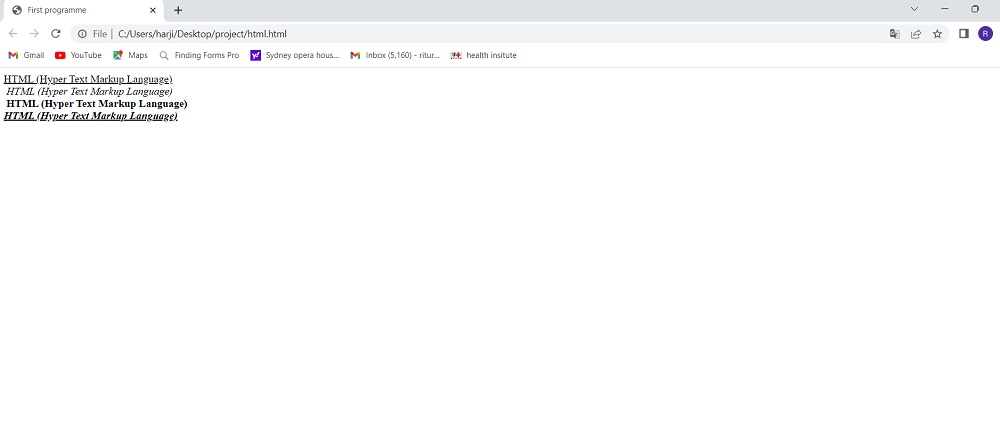Open the YouTube bookmark

coord(78,55)
